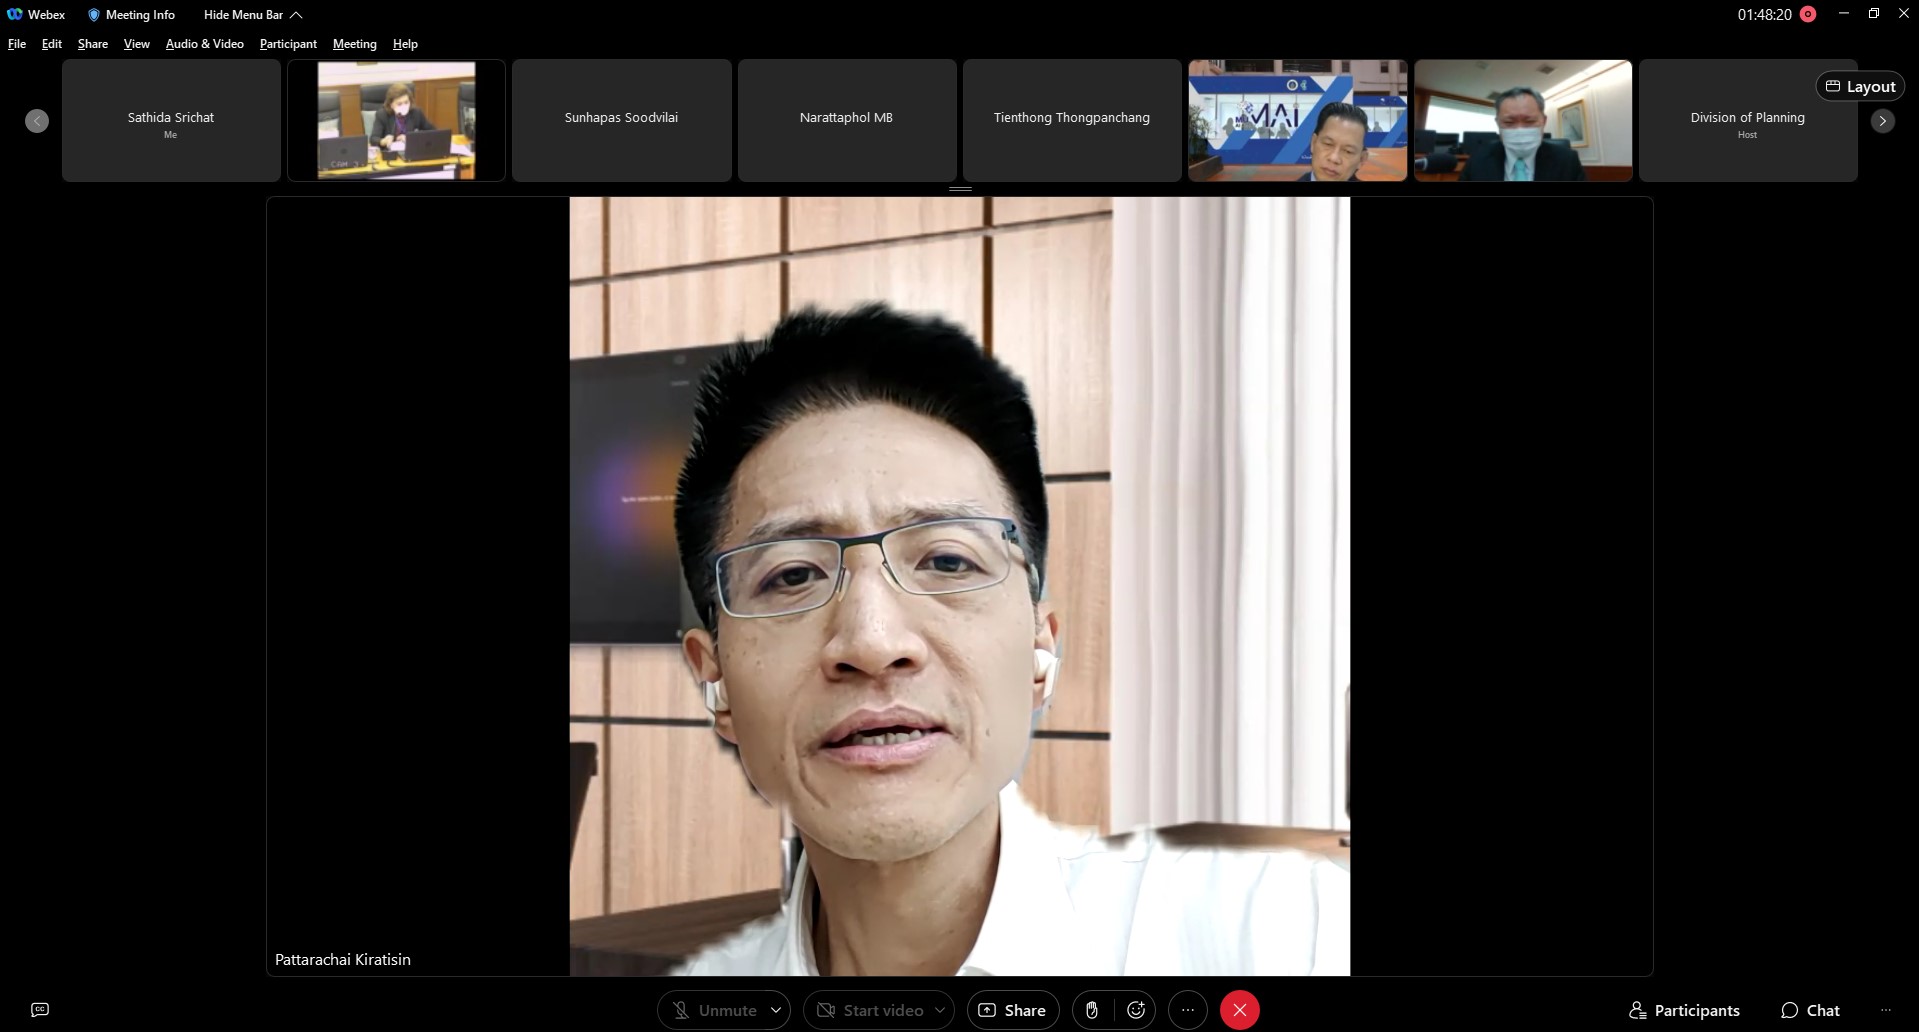Click the raise hand icon
Image resolution: width=1919 pixels, height=1032 pixels.
pos(1092,1010)
